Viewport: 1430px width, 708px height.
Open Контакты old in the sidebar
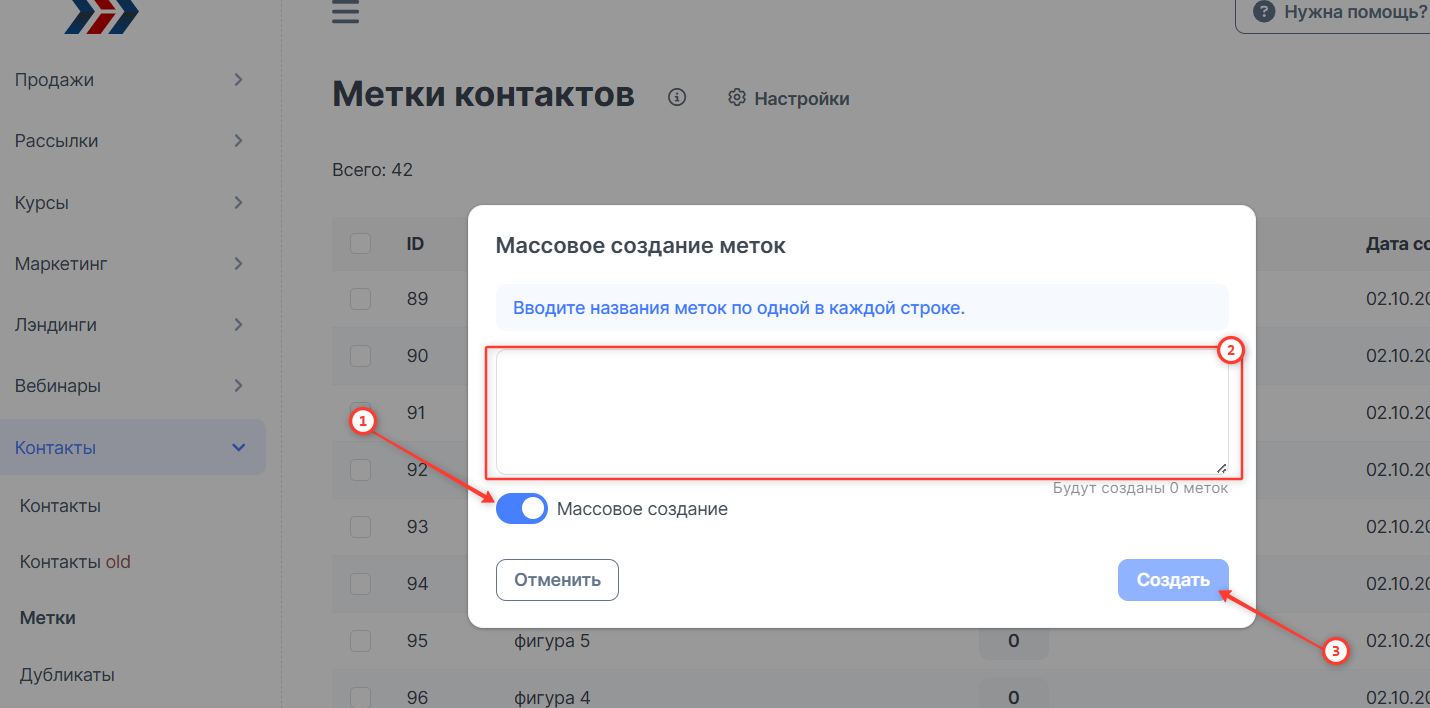[75, 562]
